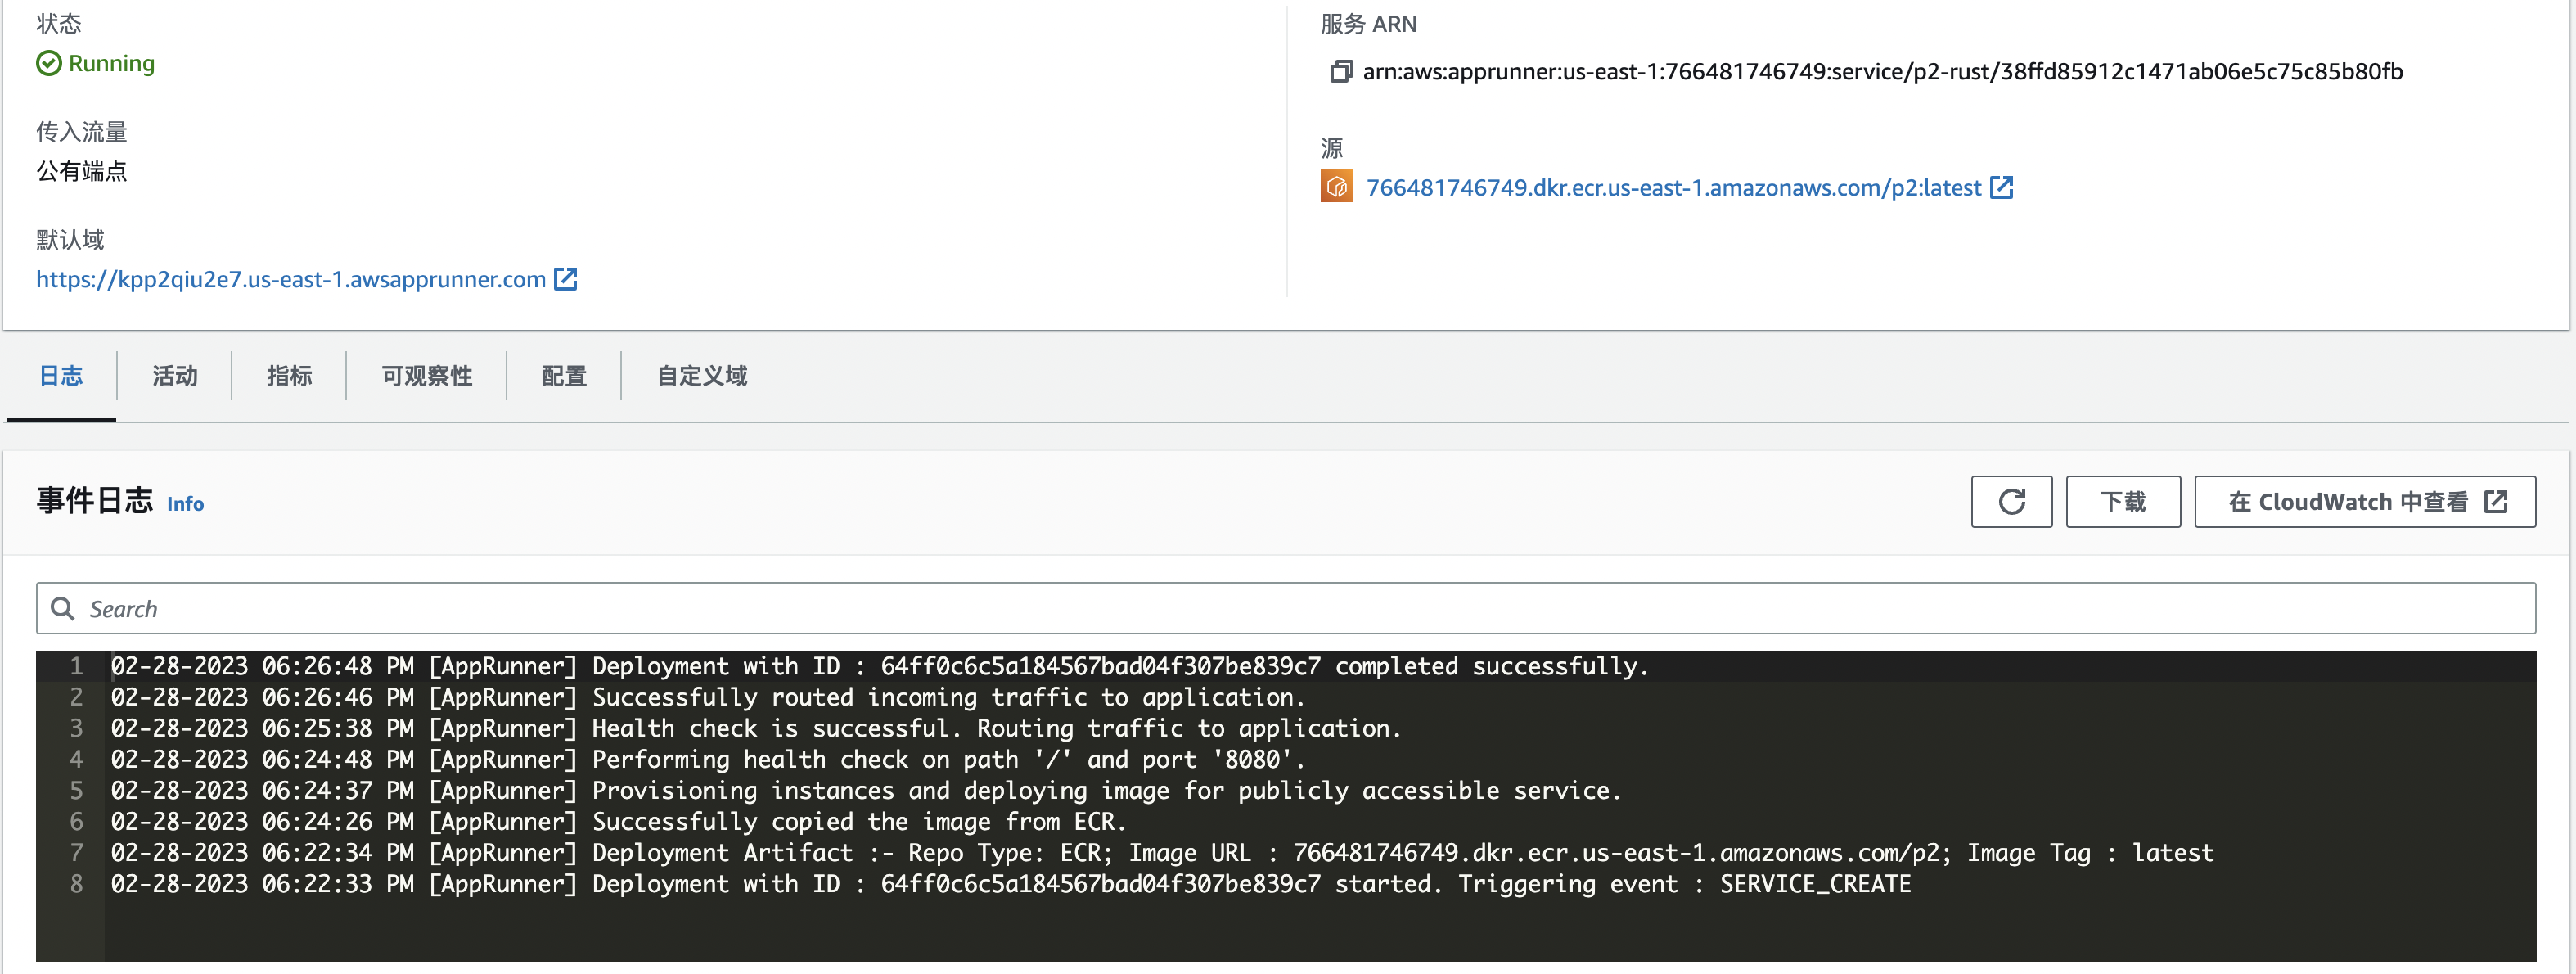Screen dimensions: 2576x974
Task: Click the ECR container source icon
Action: pos(1336,187)
